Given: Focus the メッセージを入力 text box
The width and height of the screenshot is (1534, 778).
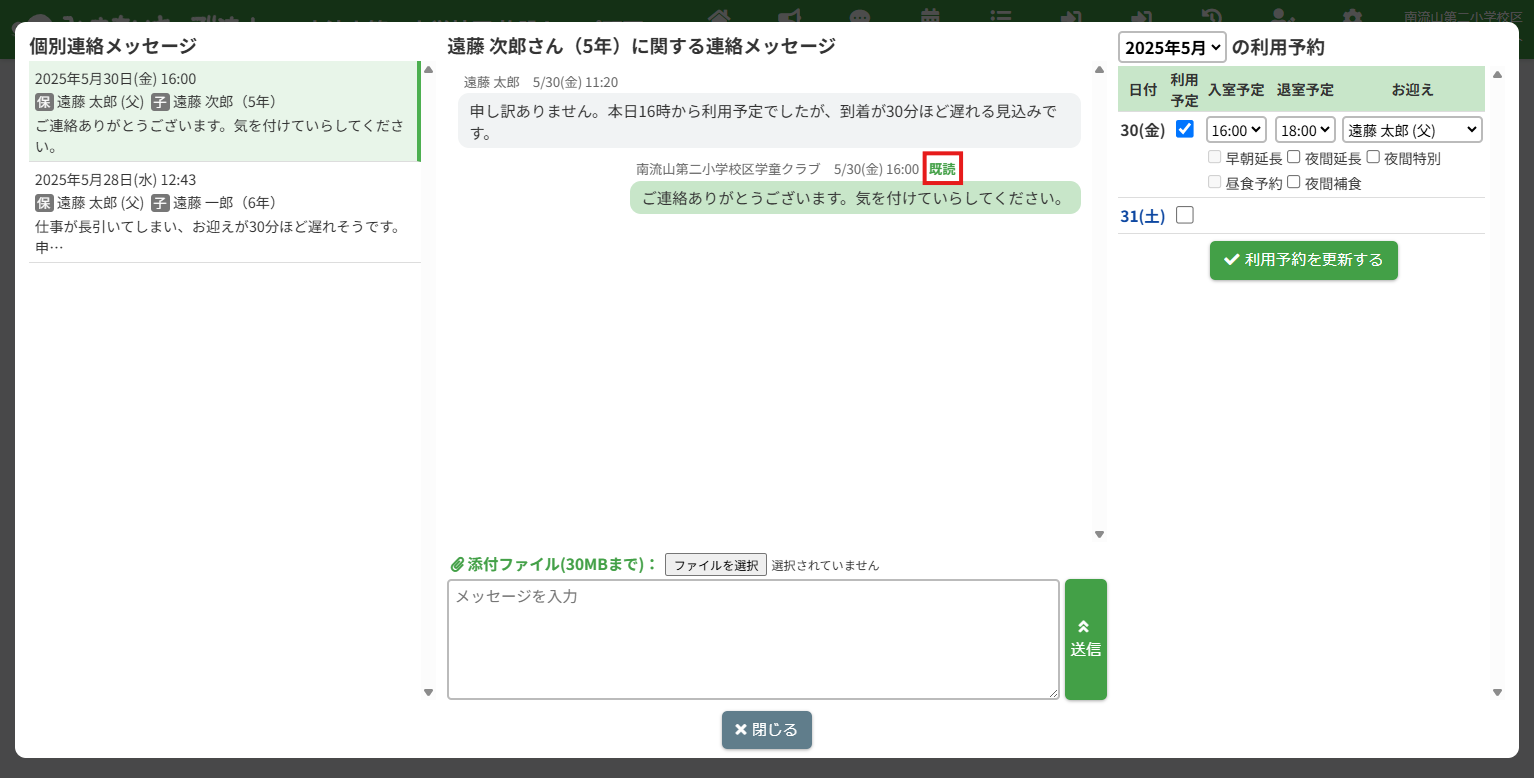Looking at the screenshot, I should [752, 639].
